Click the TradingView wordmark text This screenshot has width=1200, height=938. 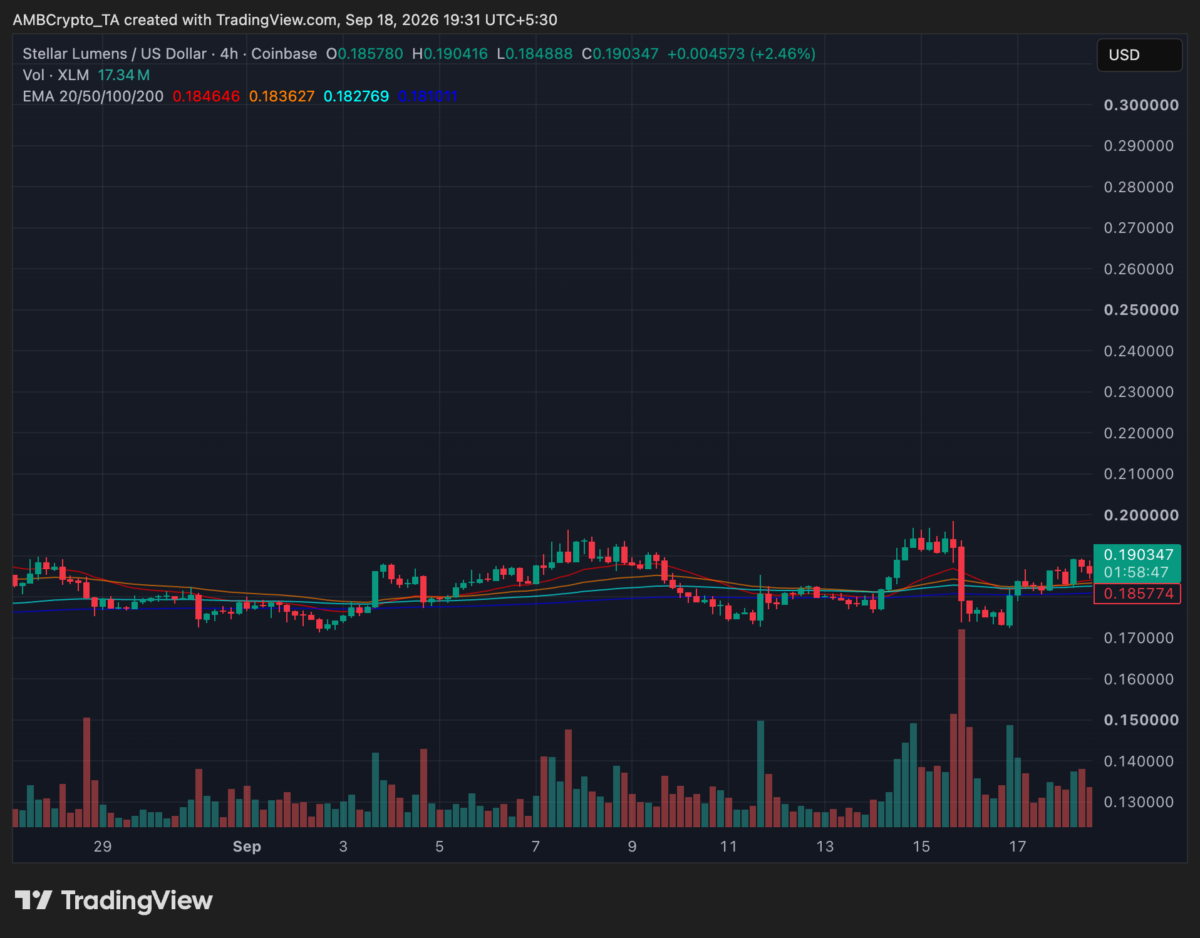[137, 900]
